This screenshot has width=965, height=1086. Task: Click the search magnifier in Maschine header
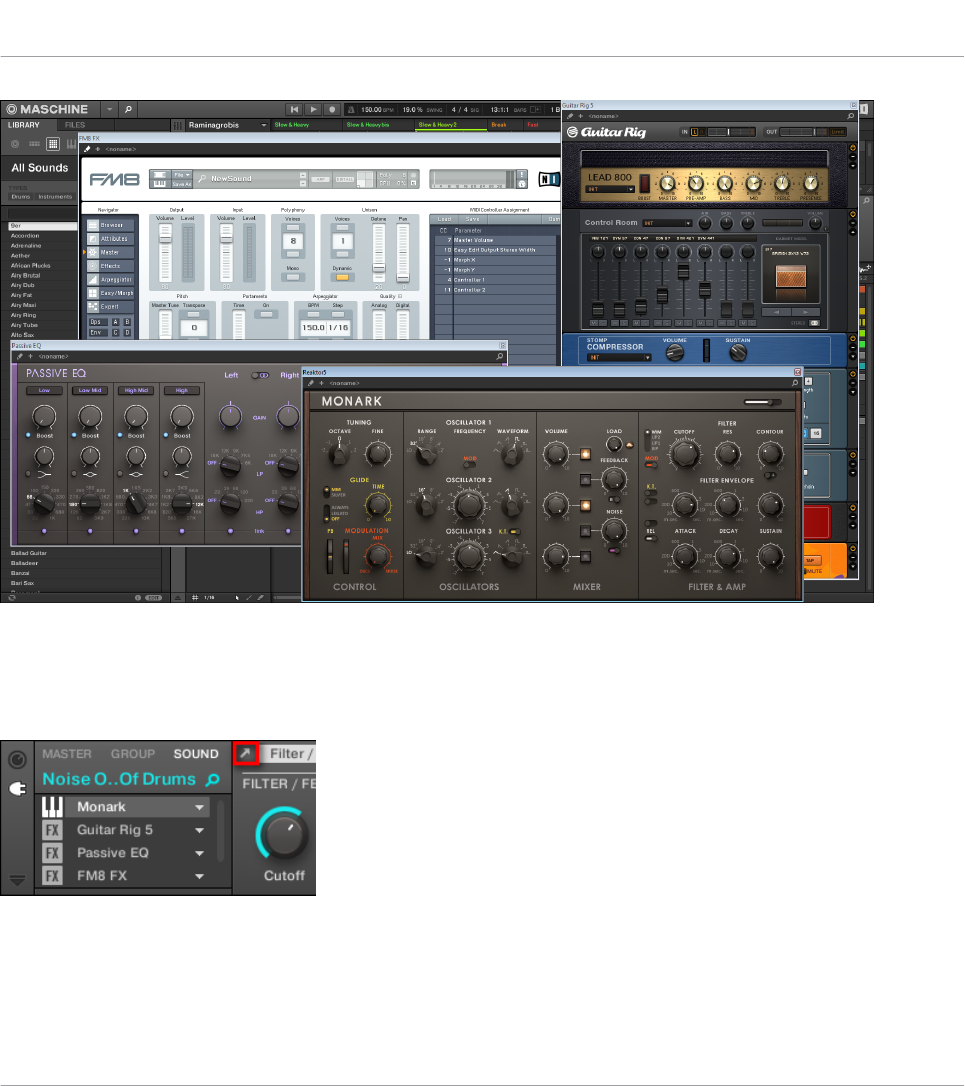(129, 108)
